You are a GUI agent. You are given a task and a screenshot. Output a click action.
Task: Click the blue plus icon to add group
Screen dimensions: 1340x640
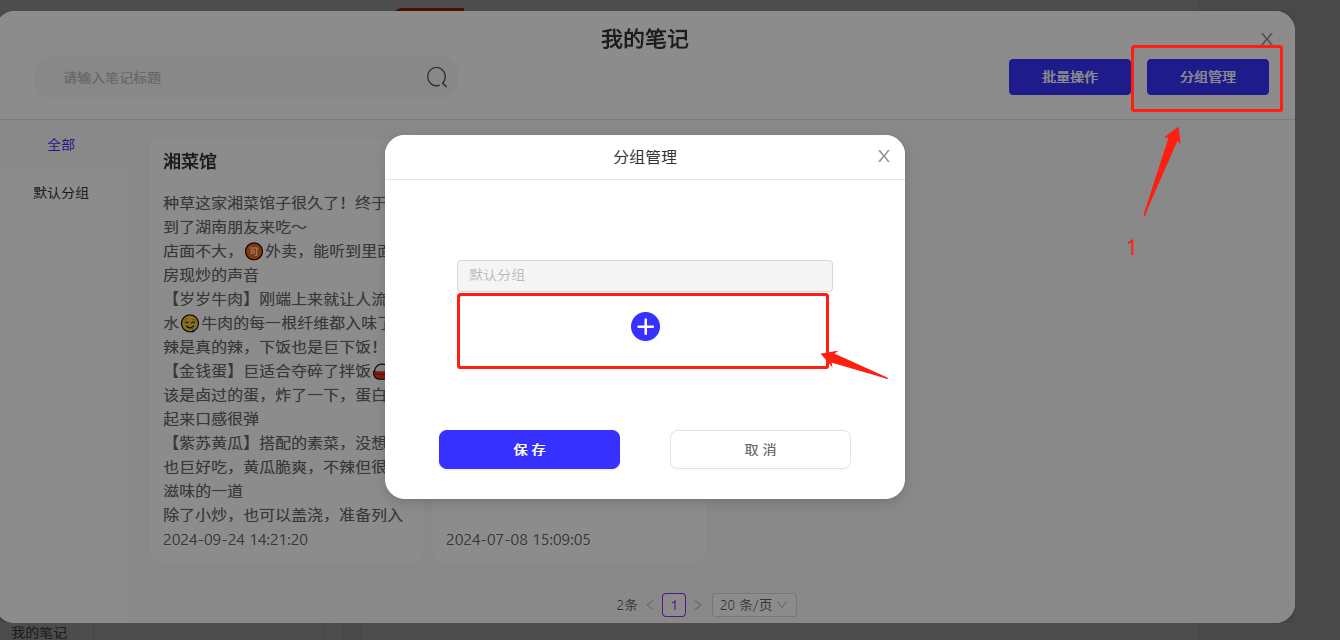645,326
